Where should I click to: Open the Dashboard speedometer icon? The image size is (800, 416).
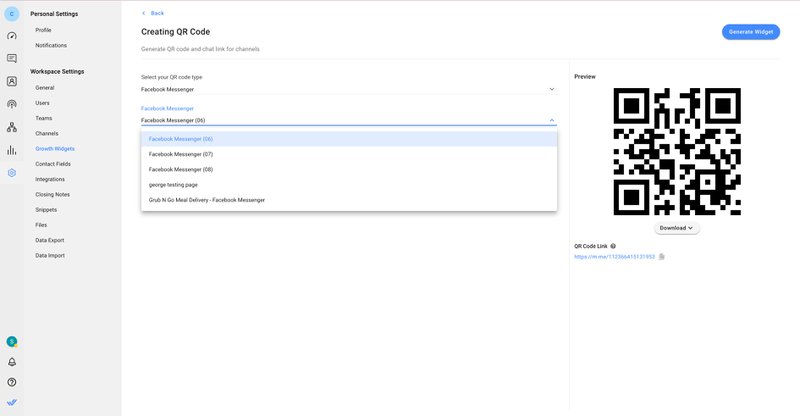[12, 35]
